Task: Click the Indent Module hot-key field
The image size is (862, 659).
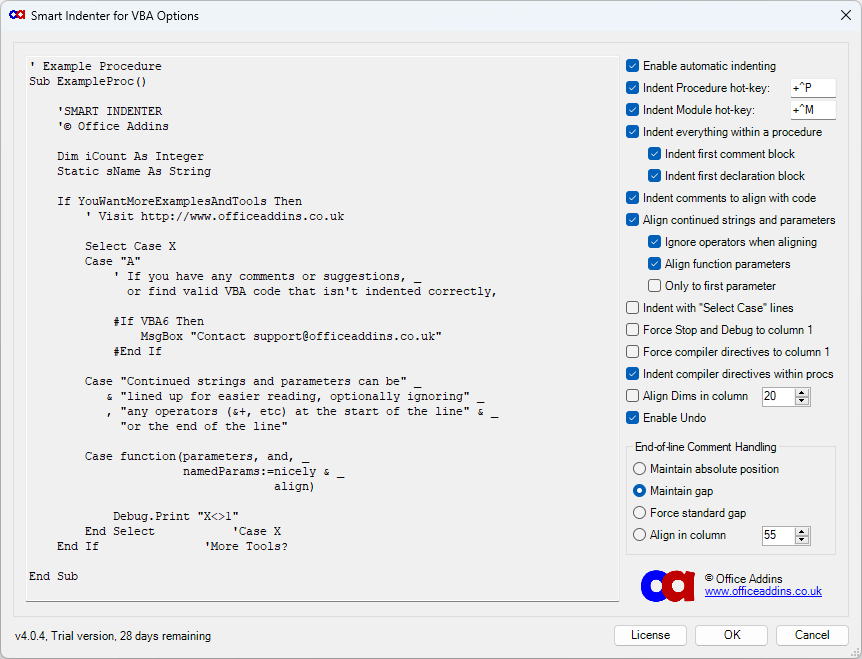Action: (812, 110)
